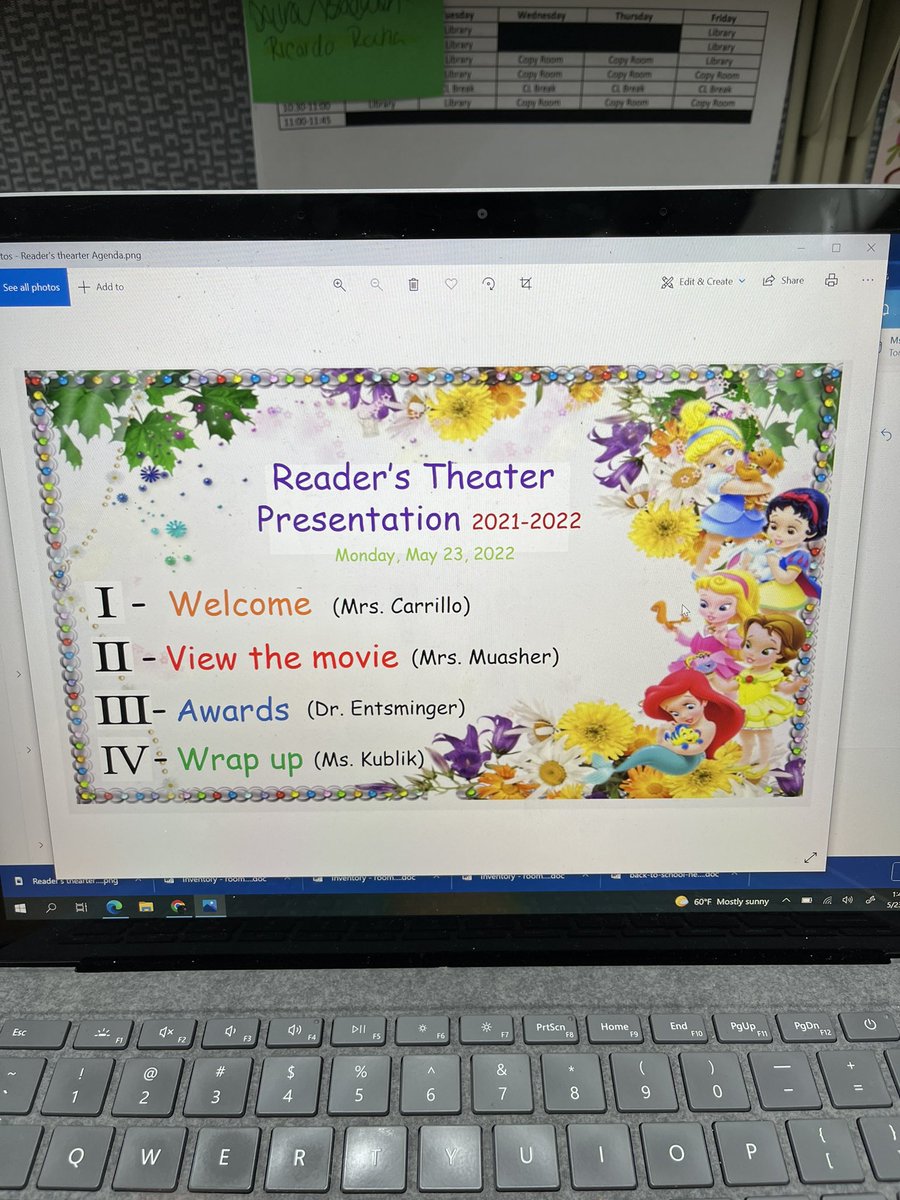Open the Windows Start menu
The width and height of the screenshot is (900, 1200).
tap(19, 906)
